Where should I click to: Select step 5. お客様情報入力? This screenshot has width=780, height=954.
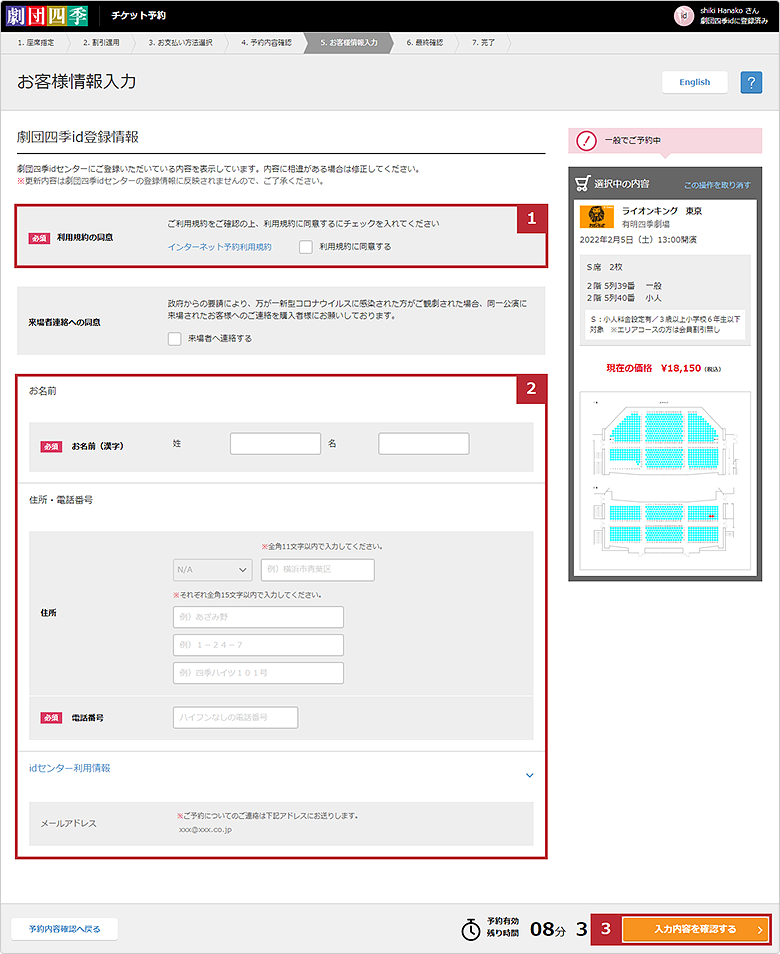point(349,43)
